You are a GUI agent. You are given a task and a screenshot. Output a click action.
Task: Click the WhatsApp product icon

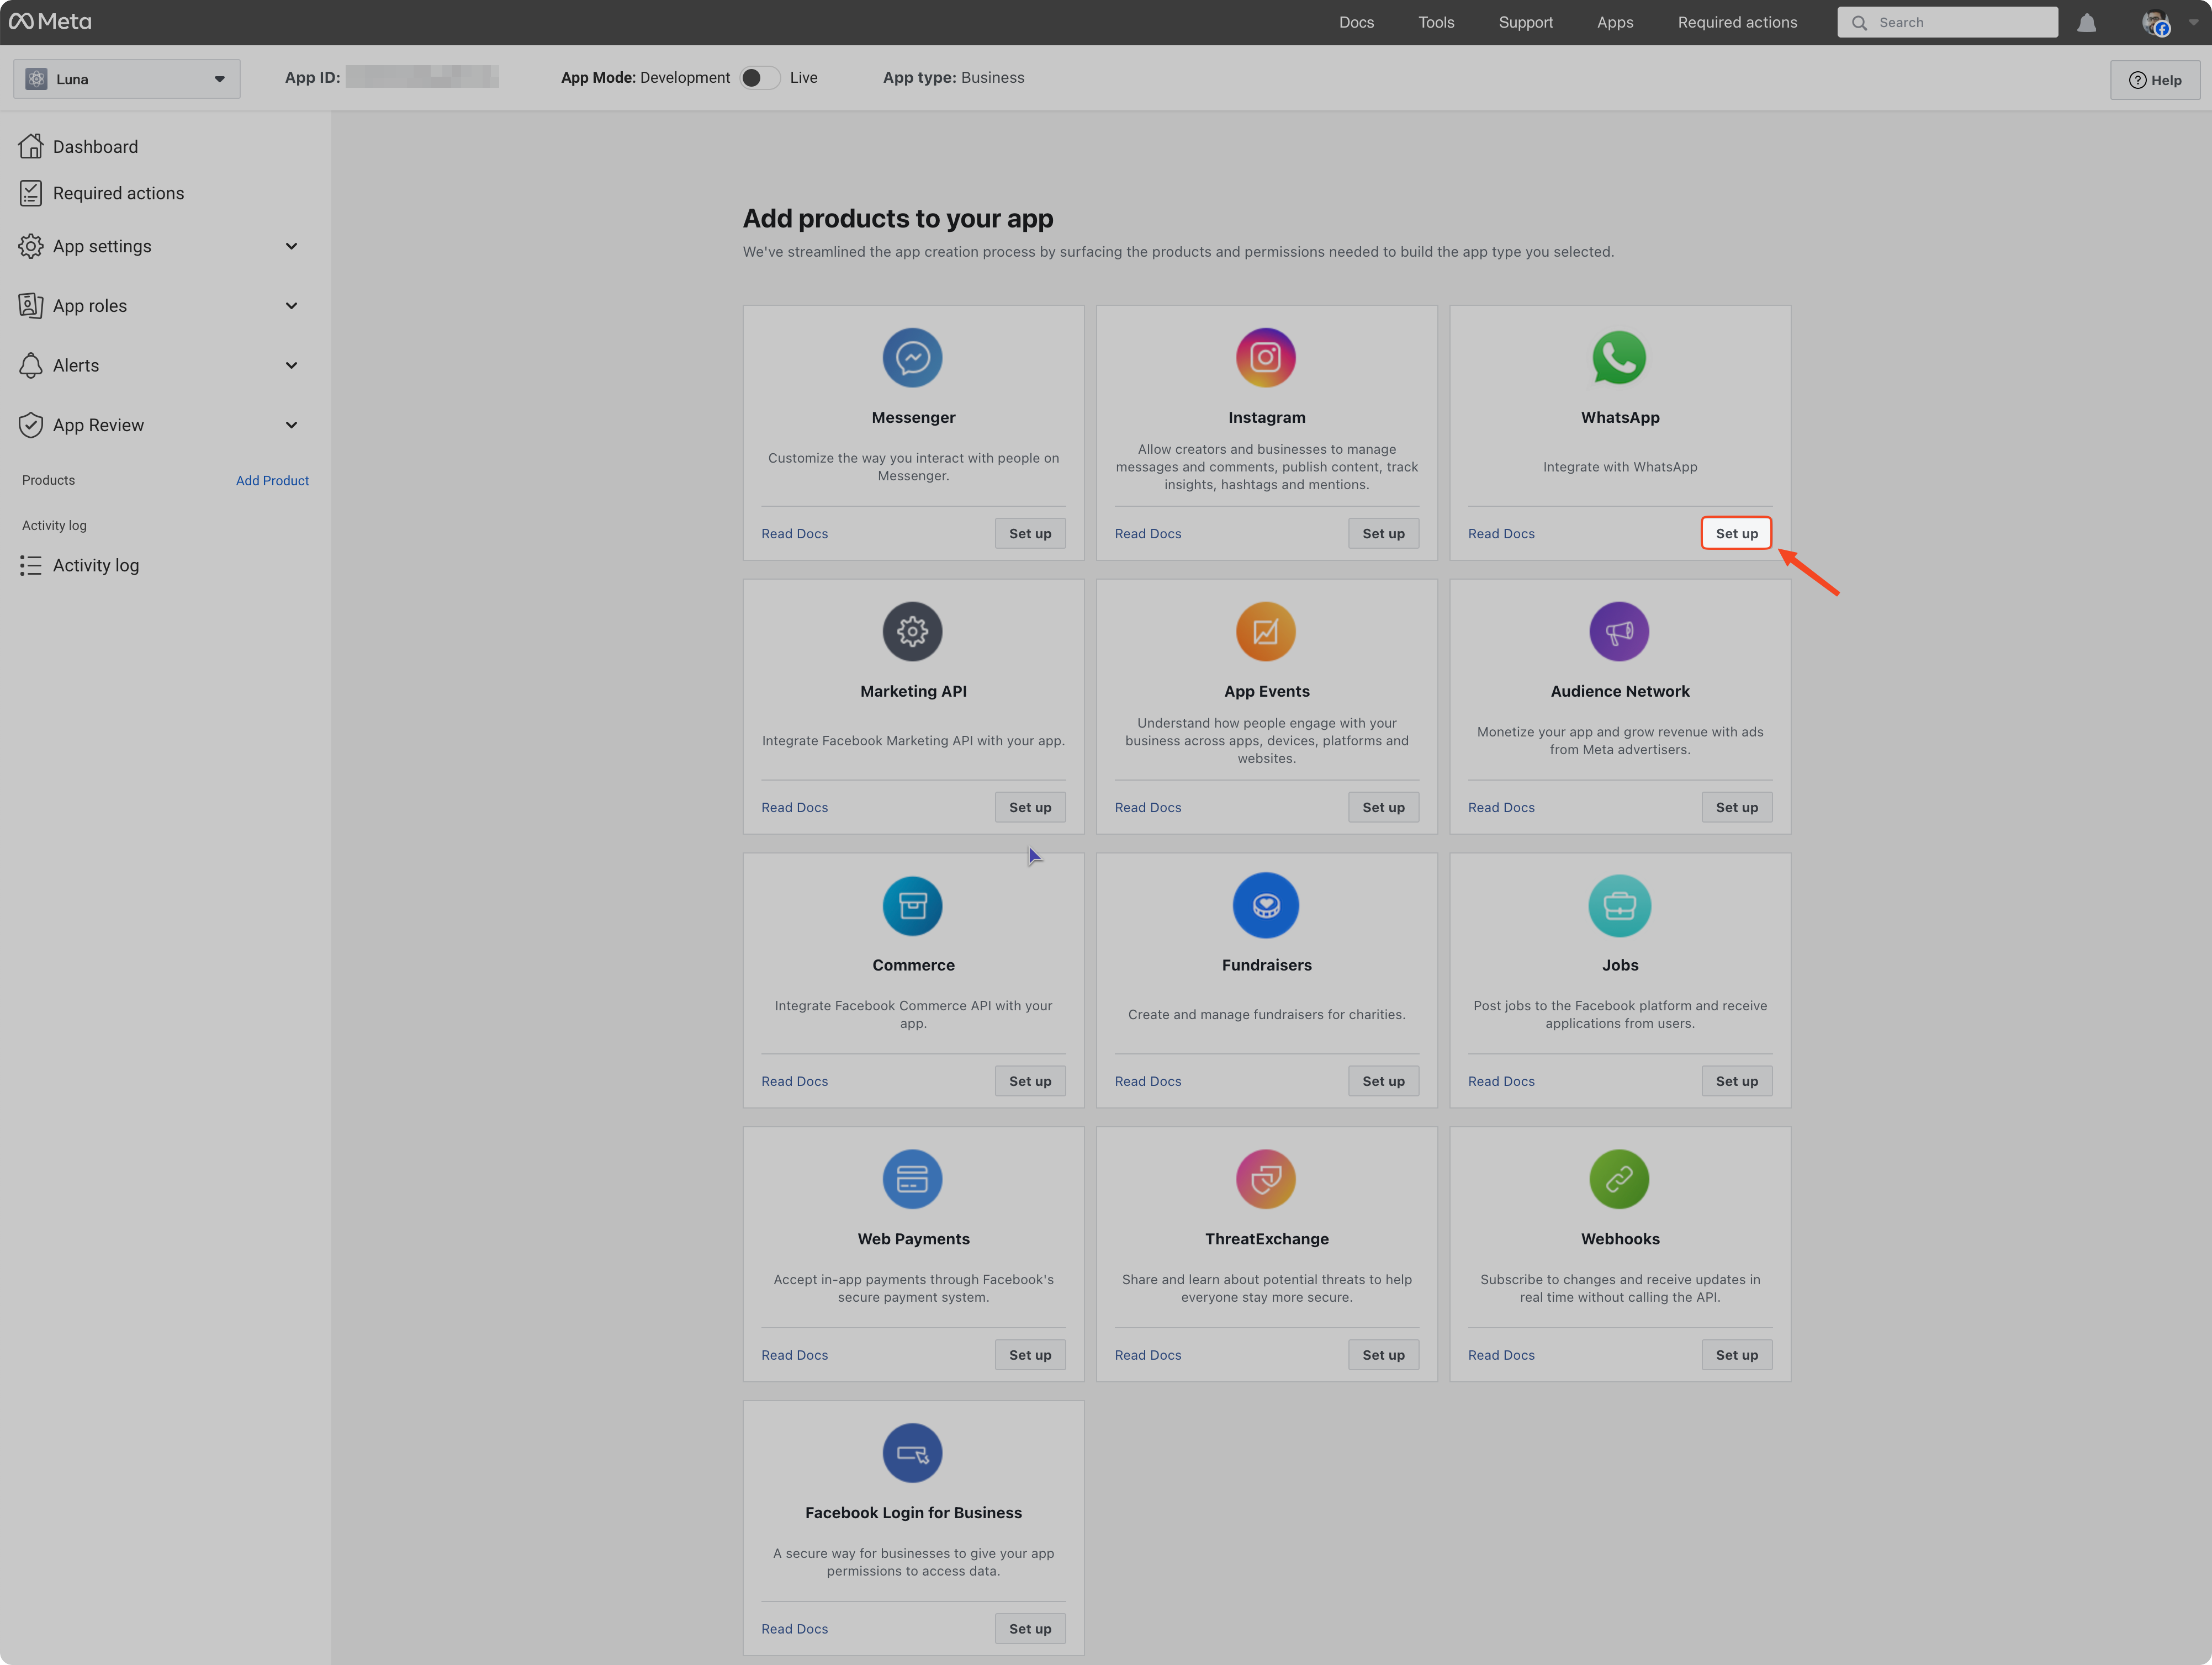click(x=1619, y=357)
